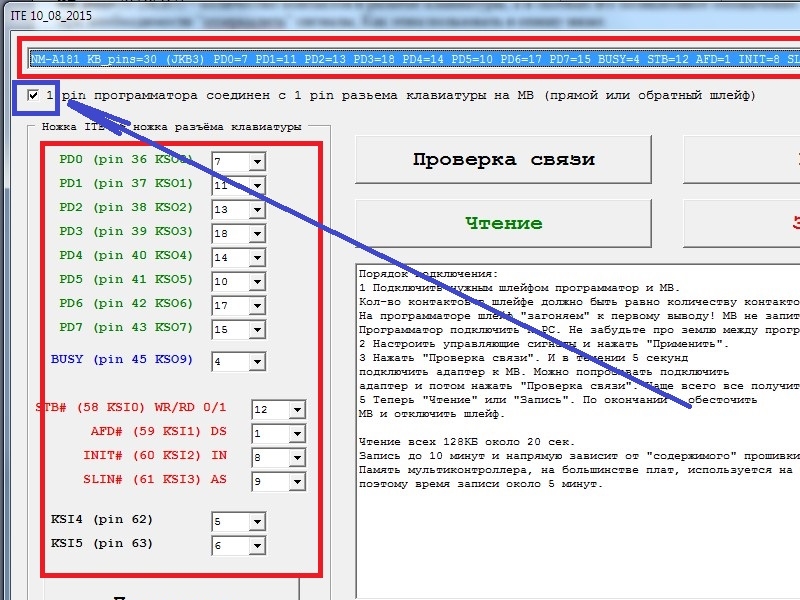
Task: Click the ITE 10_08_2015 window title
Action: (51, 15)
